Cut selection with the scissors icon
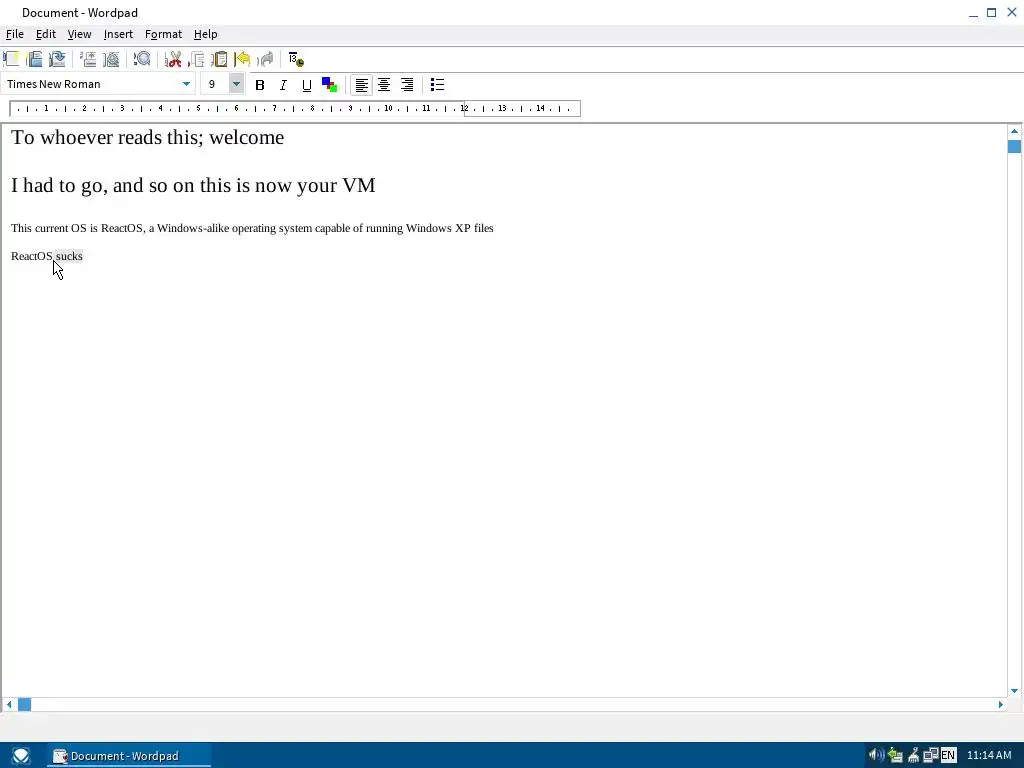Image resolution: width=1024 pixels, height=768 pixels. [x=173, y=59]
